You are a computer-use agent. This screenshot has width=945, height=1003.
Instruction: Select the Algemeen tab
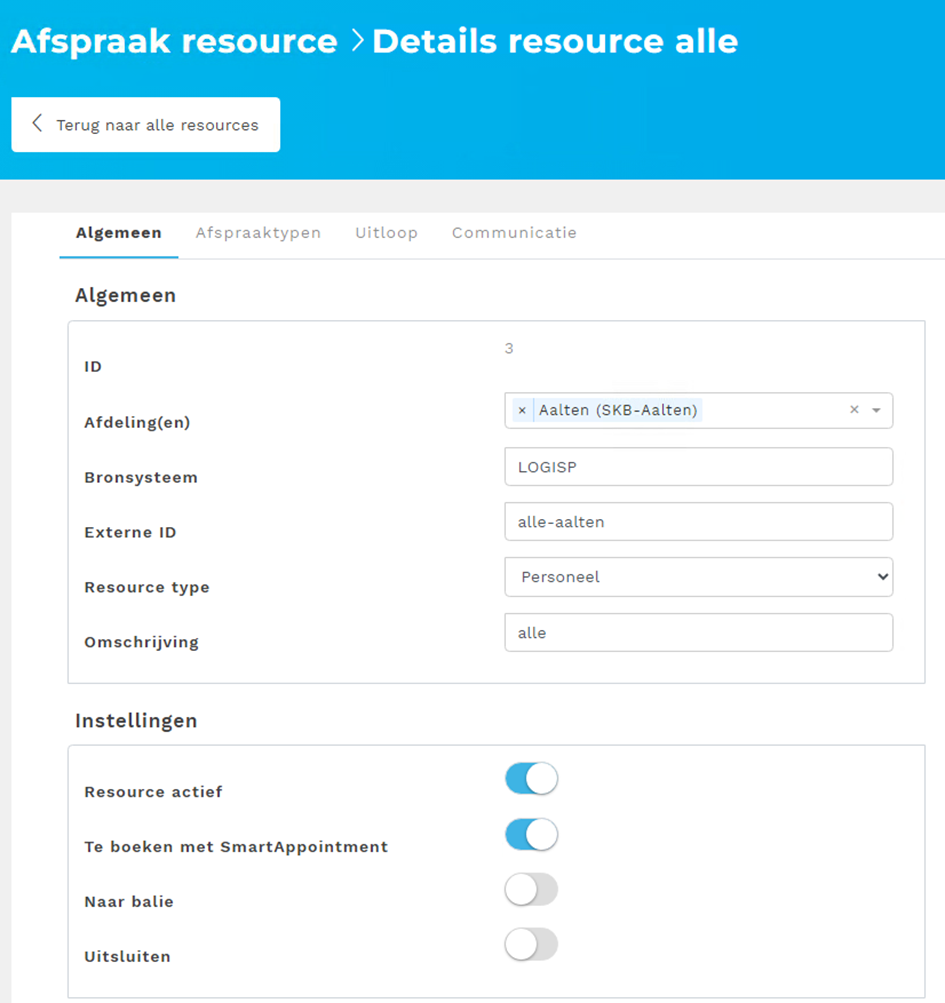pos(118,233)
